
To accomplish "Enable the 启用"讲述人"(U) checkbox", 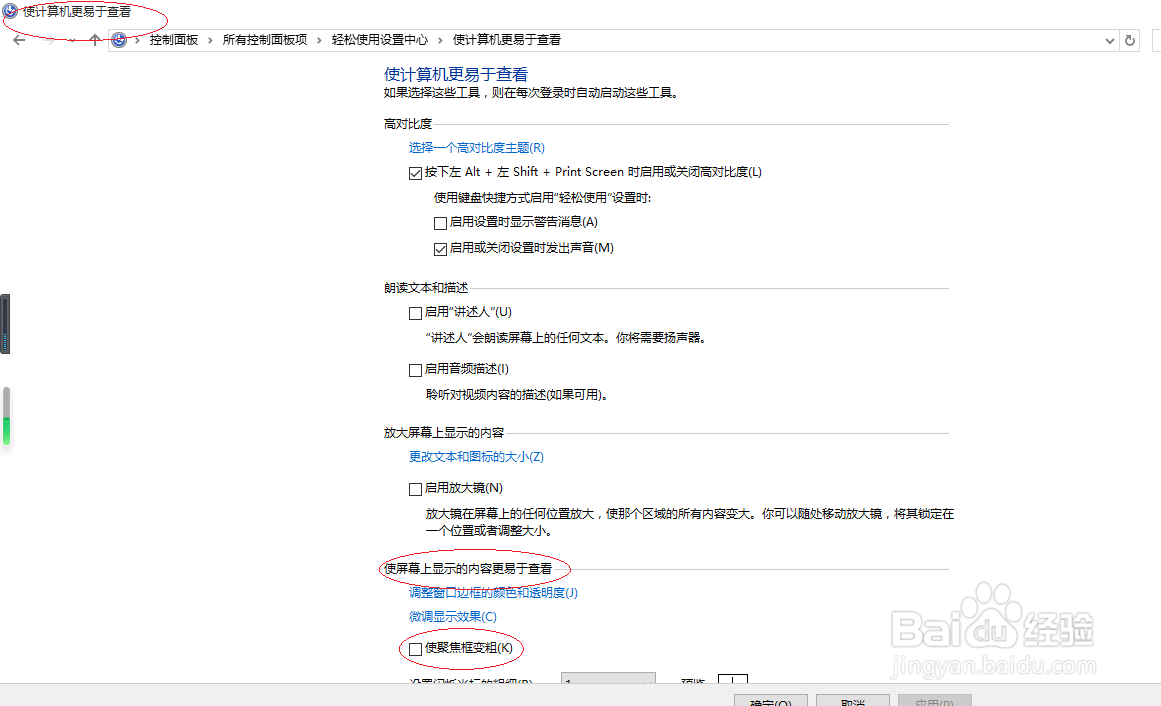I will point(415,312).
